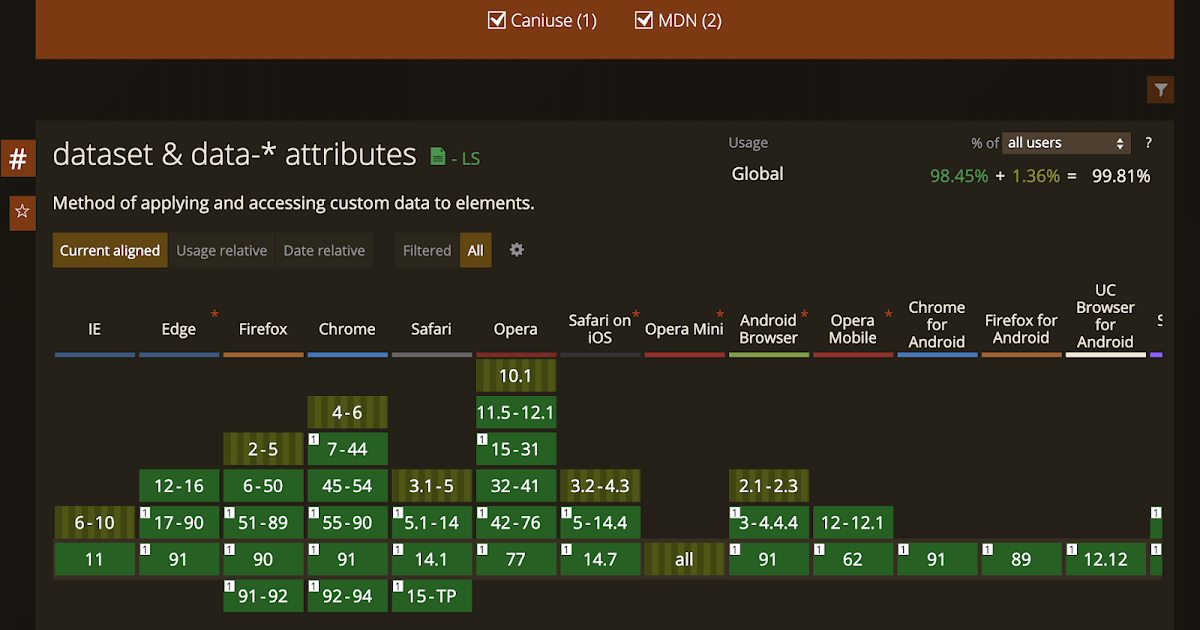
Task: Open the all users dropdown
Action: click(x=1065, y=143)
